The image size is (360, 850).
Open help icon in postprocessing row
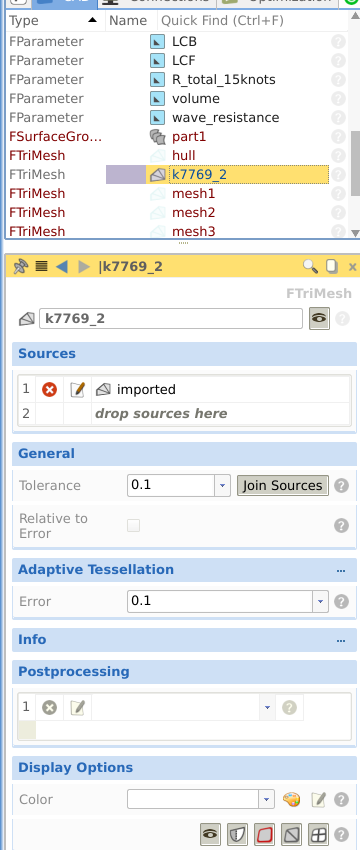(x=290, y=707)
